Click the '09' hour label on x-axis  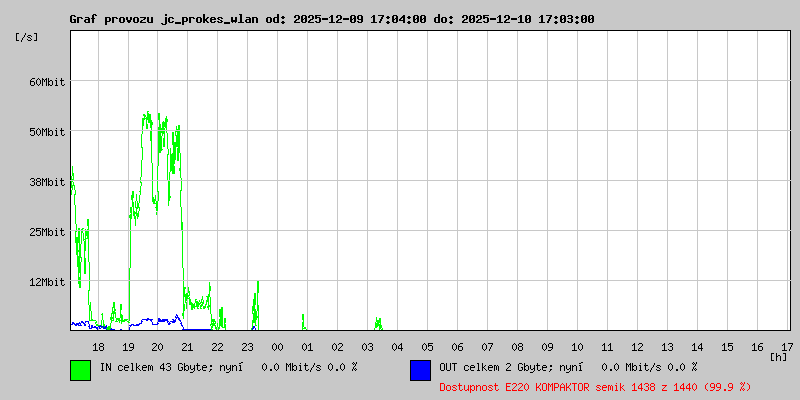point(547,347)
